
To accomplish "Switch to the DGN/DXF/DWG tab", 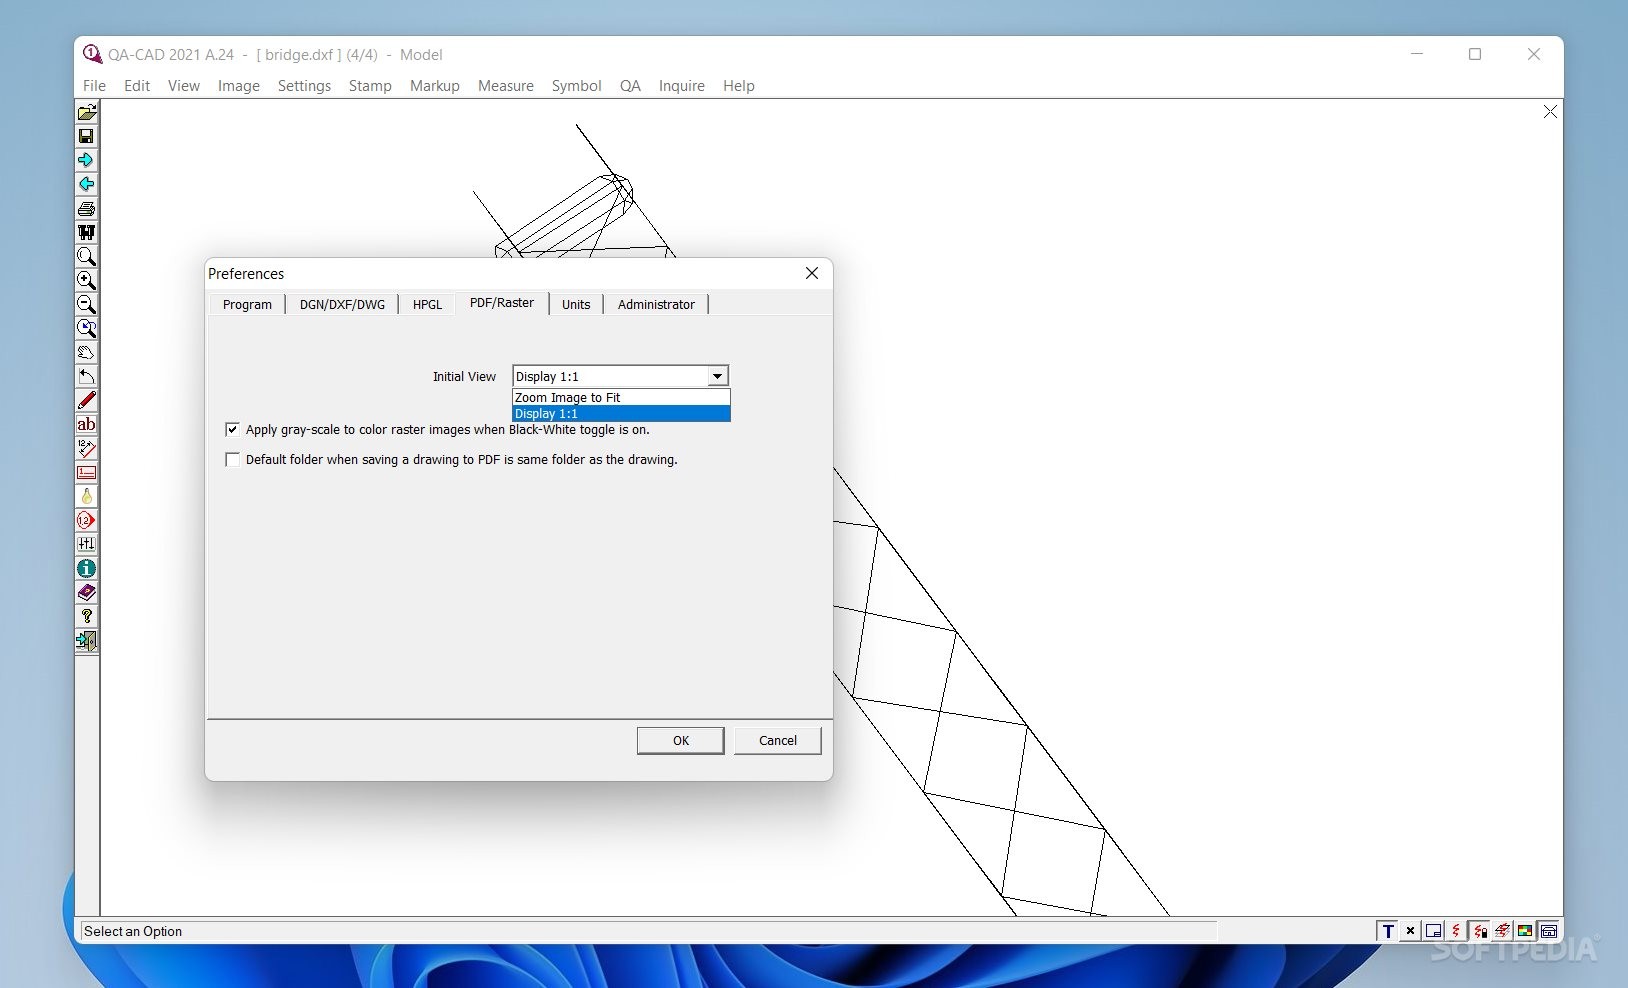I will [342, 304].
